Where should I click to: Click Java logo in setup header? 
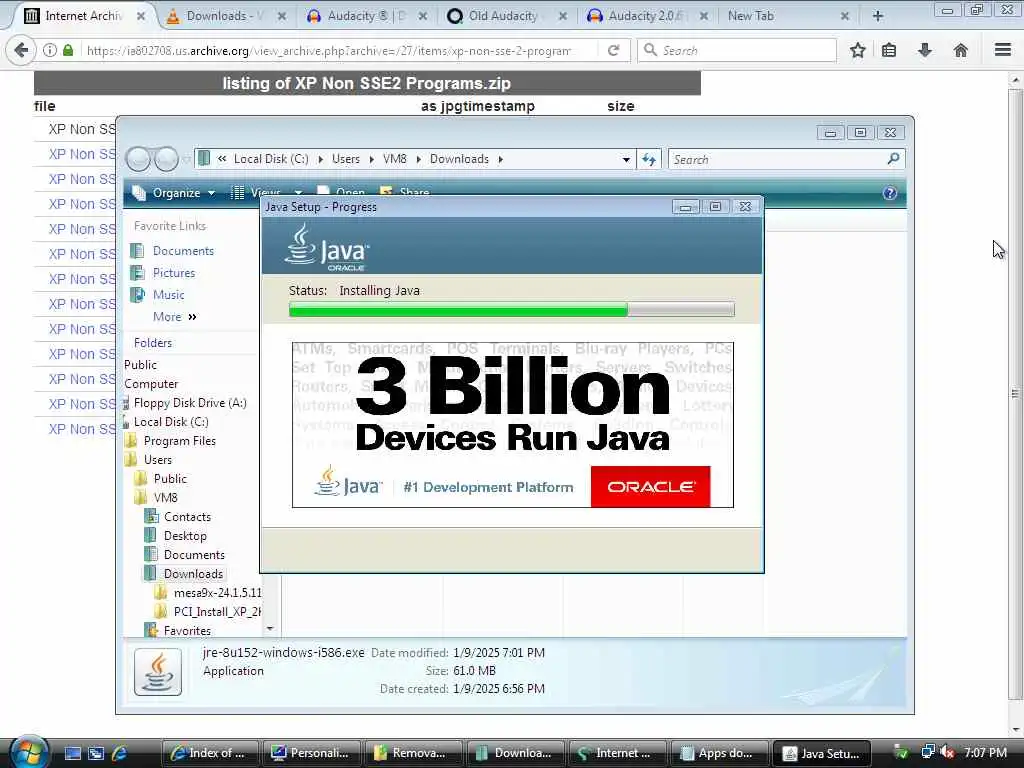coord(327,248)
